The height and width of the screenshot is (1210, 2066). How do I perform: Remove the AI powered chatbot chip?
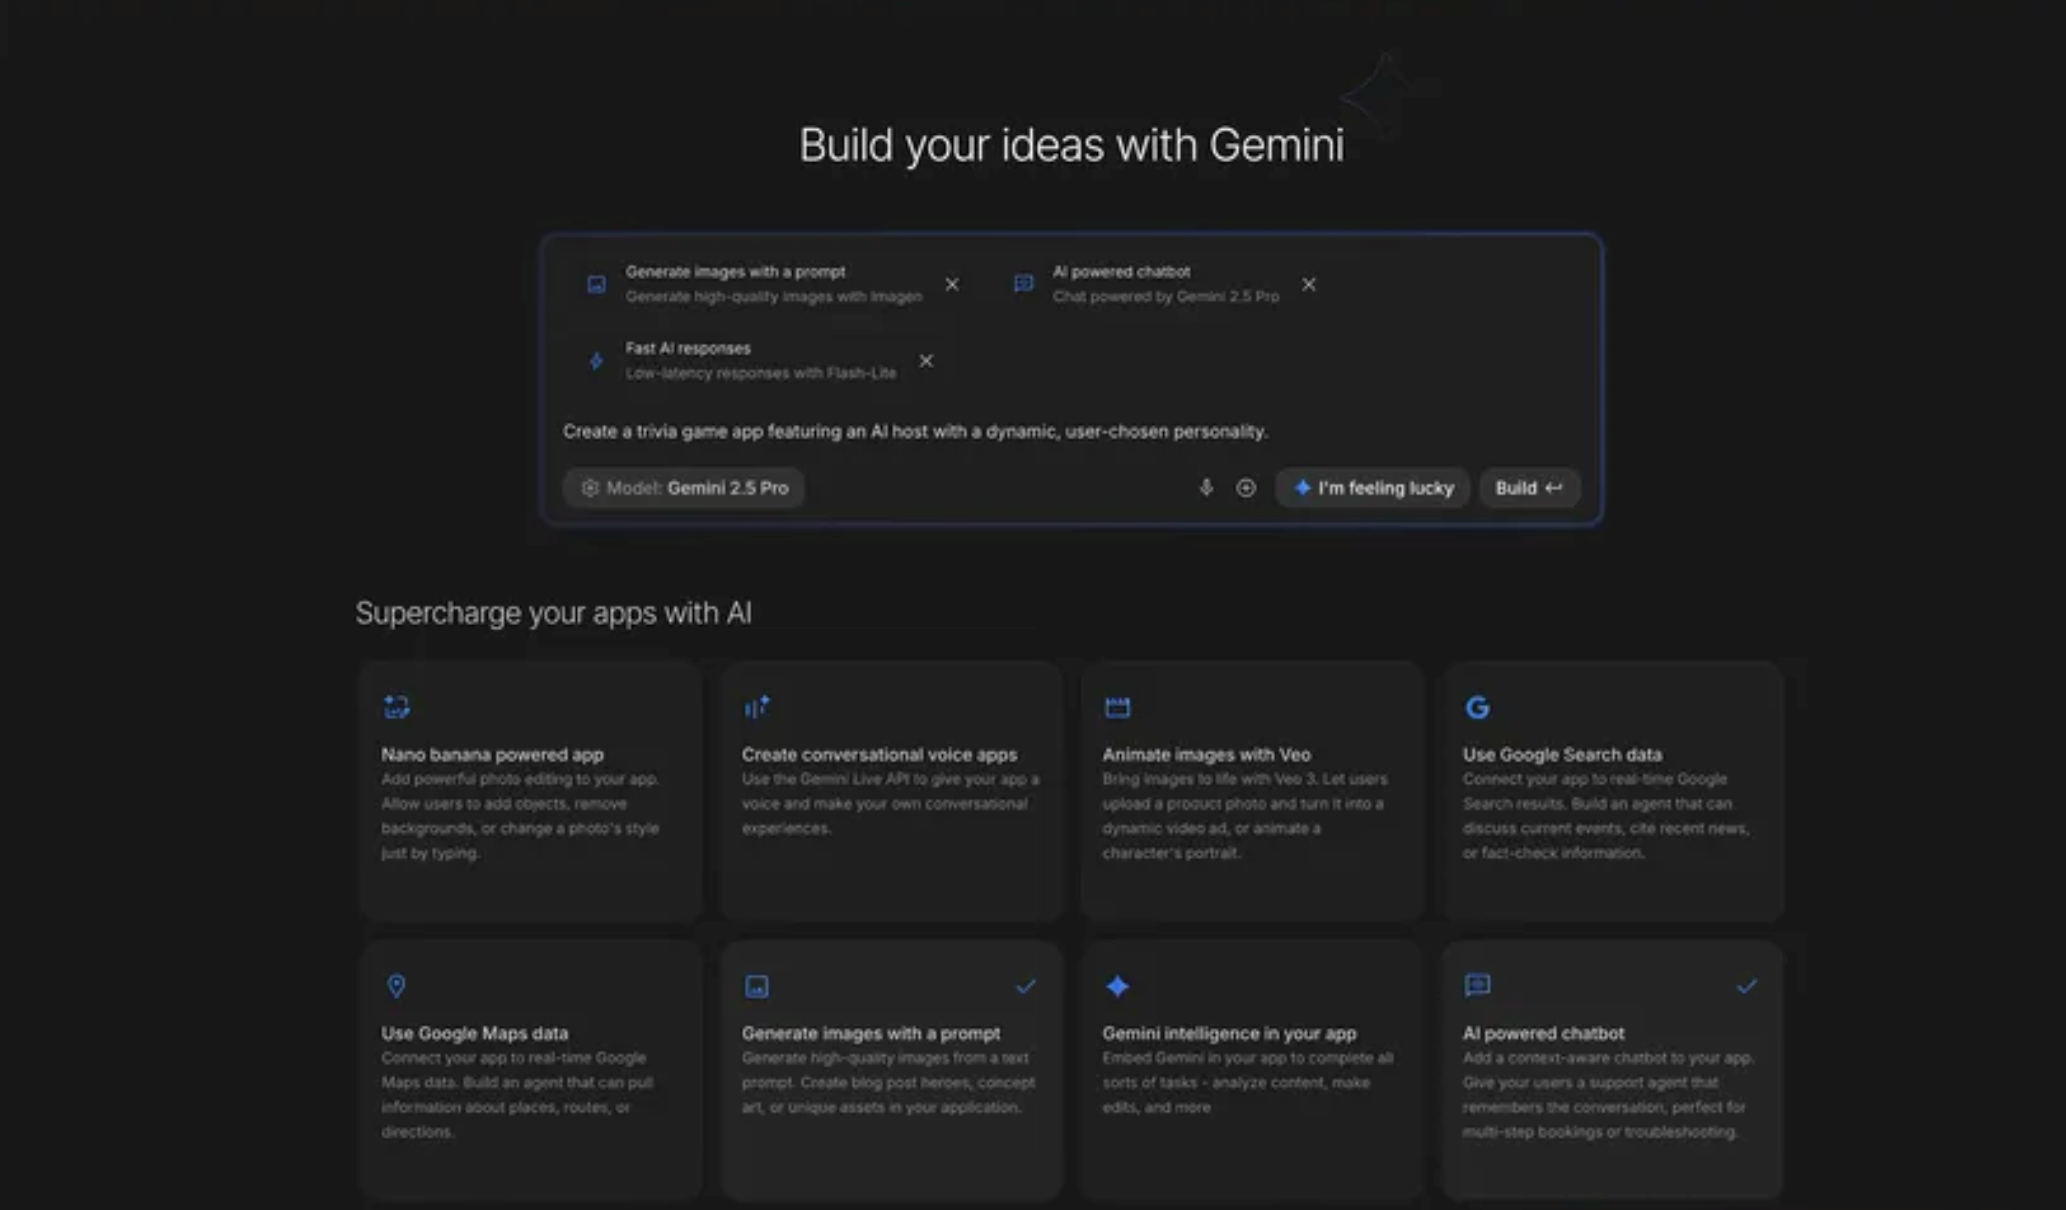tap(1308, 284)
